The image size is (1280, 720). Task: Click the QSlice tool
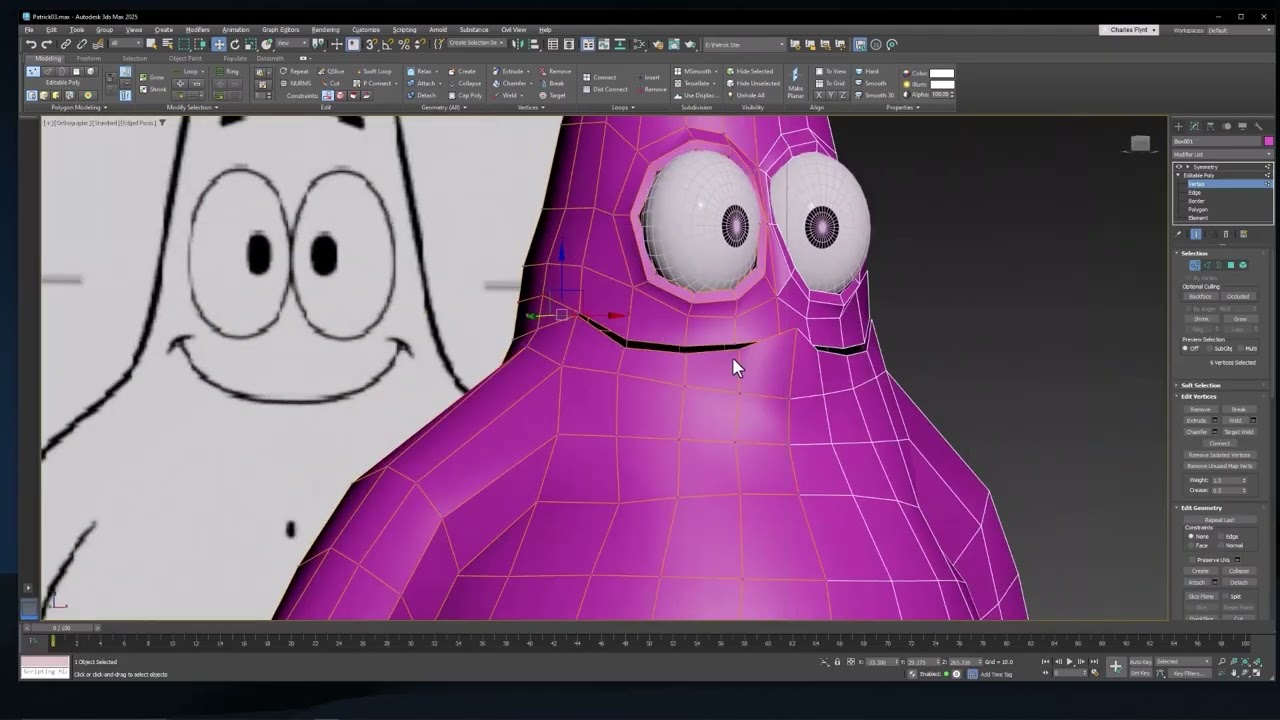tap(331, 71)
